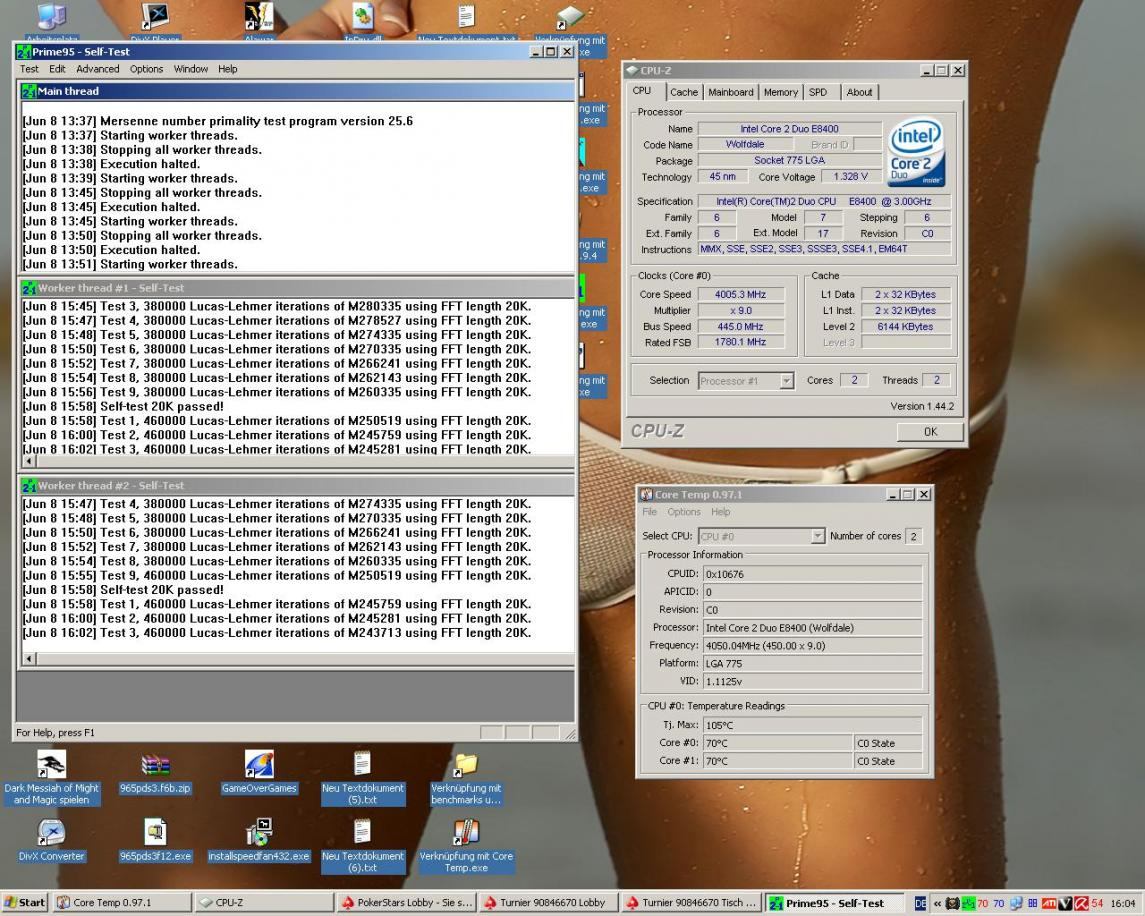
Task: Switch to the Memory tab in CPU-Z
Action: tap(781, 92)
